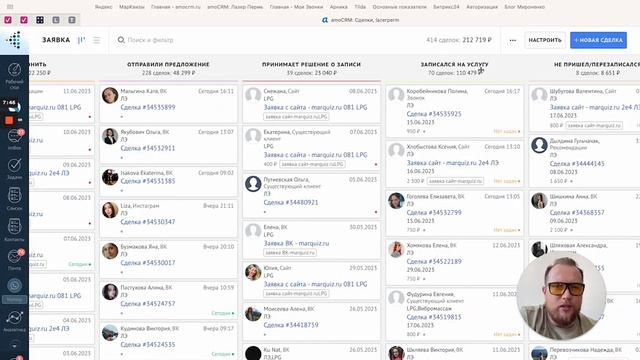Image resolution: width=640 pixels, height=360 pixels.
Task: Stop the screen recording red button
Action: (9, 120)
